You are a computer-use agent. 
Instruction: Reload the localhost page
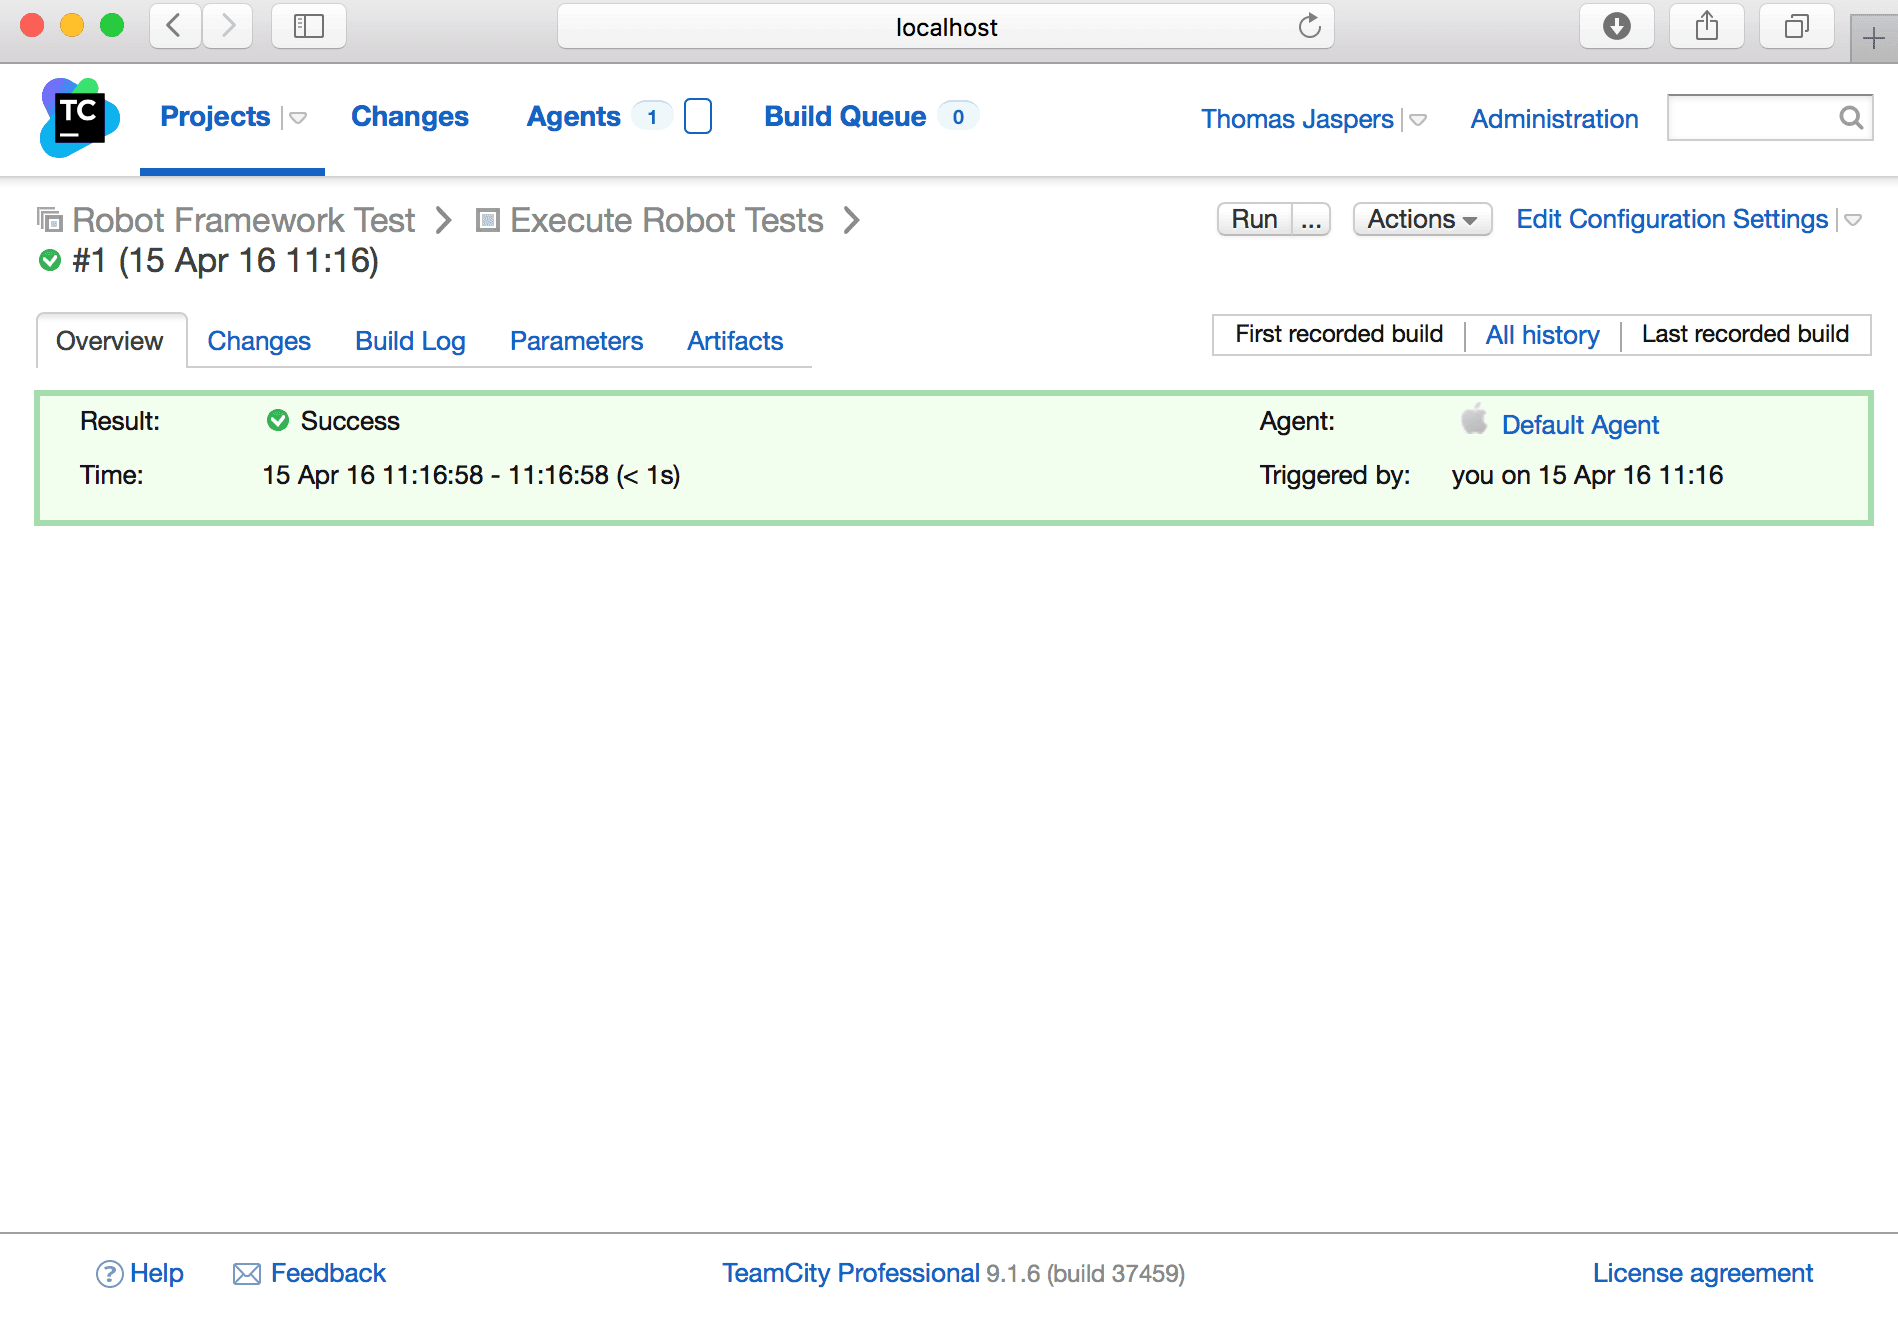[1309, 27]
